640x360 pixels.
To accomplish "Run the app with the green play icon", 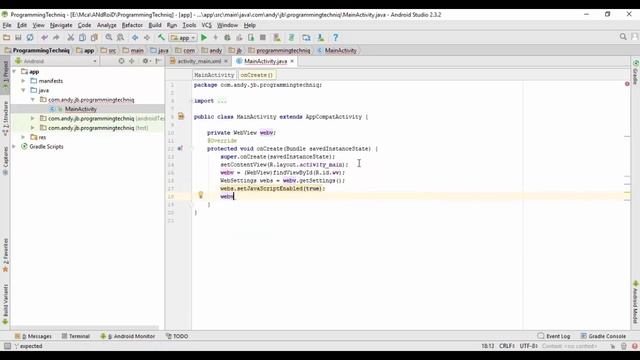I will point(204,38).
